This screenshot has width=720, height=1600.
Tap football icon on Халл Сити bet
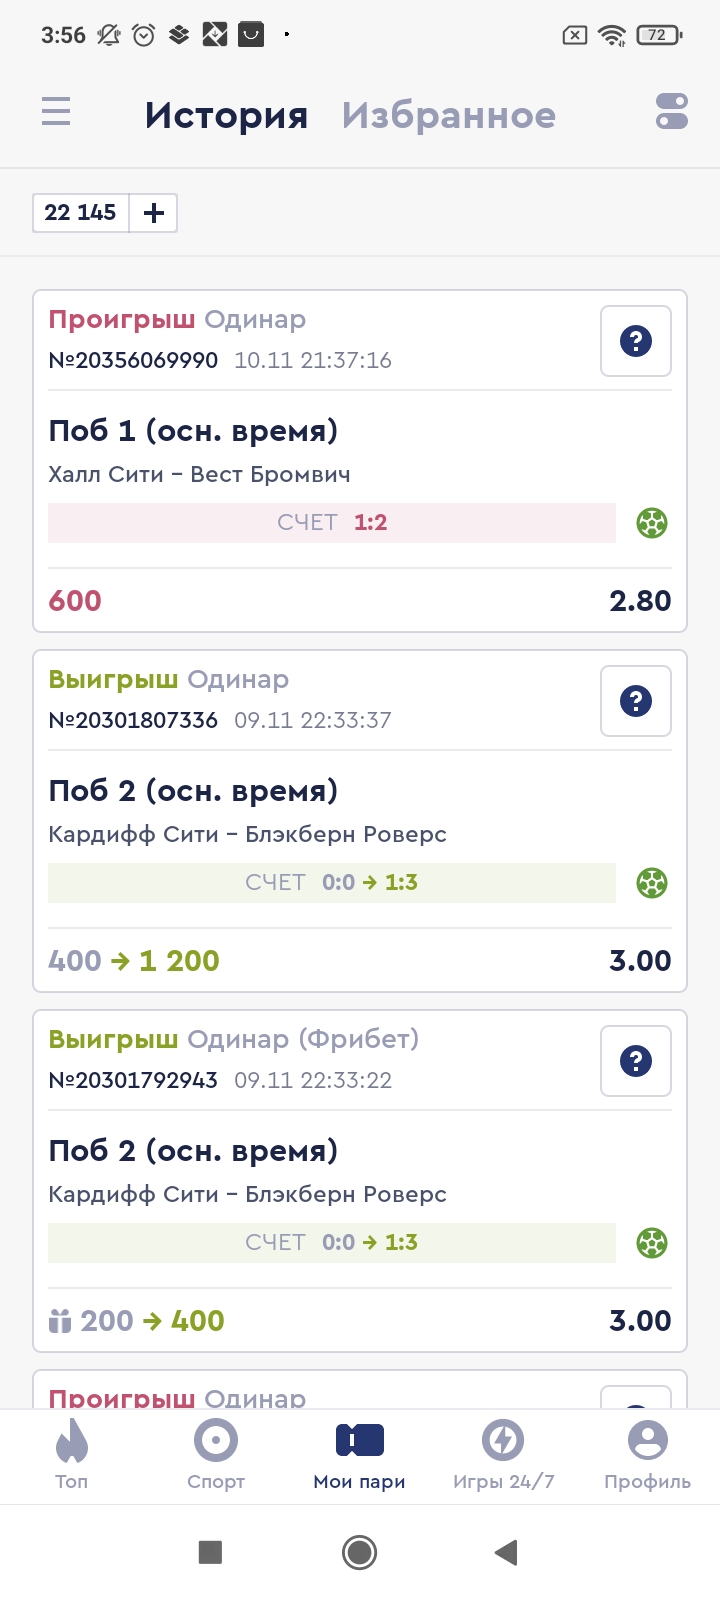tap(652, 523)
